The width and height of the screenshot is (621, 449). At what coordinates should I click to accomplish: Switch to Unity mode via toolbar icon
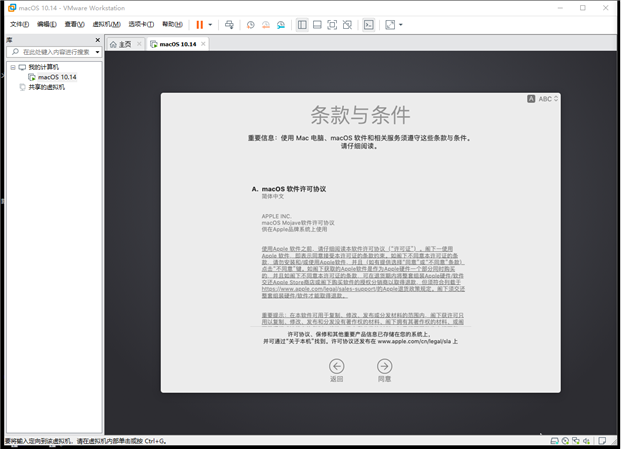click(x=347, y=25)
